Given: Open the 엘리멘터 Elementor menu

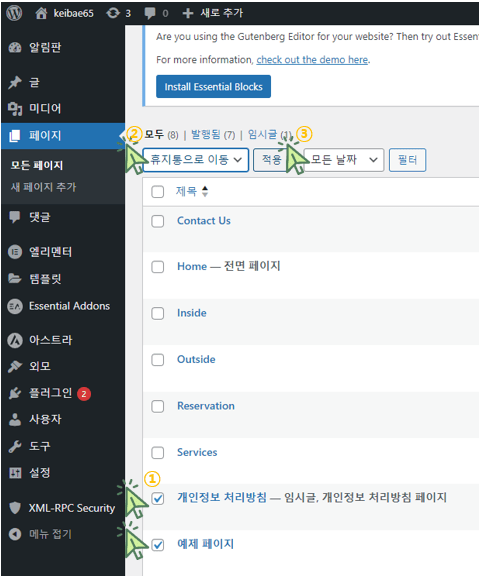Looking at the screenshot, I should point(40,252).
